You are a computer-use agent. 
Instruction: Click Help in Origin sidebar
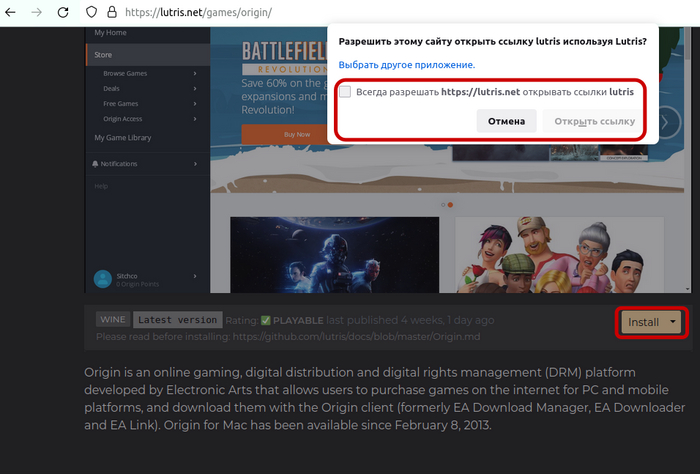101,186
